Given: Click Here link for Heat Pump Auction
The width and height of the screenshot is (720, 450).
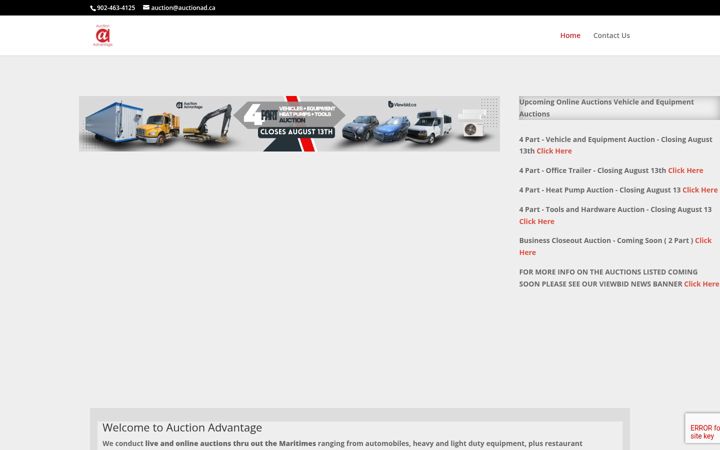Looking at the screenshot, I should pos(700,190).
